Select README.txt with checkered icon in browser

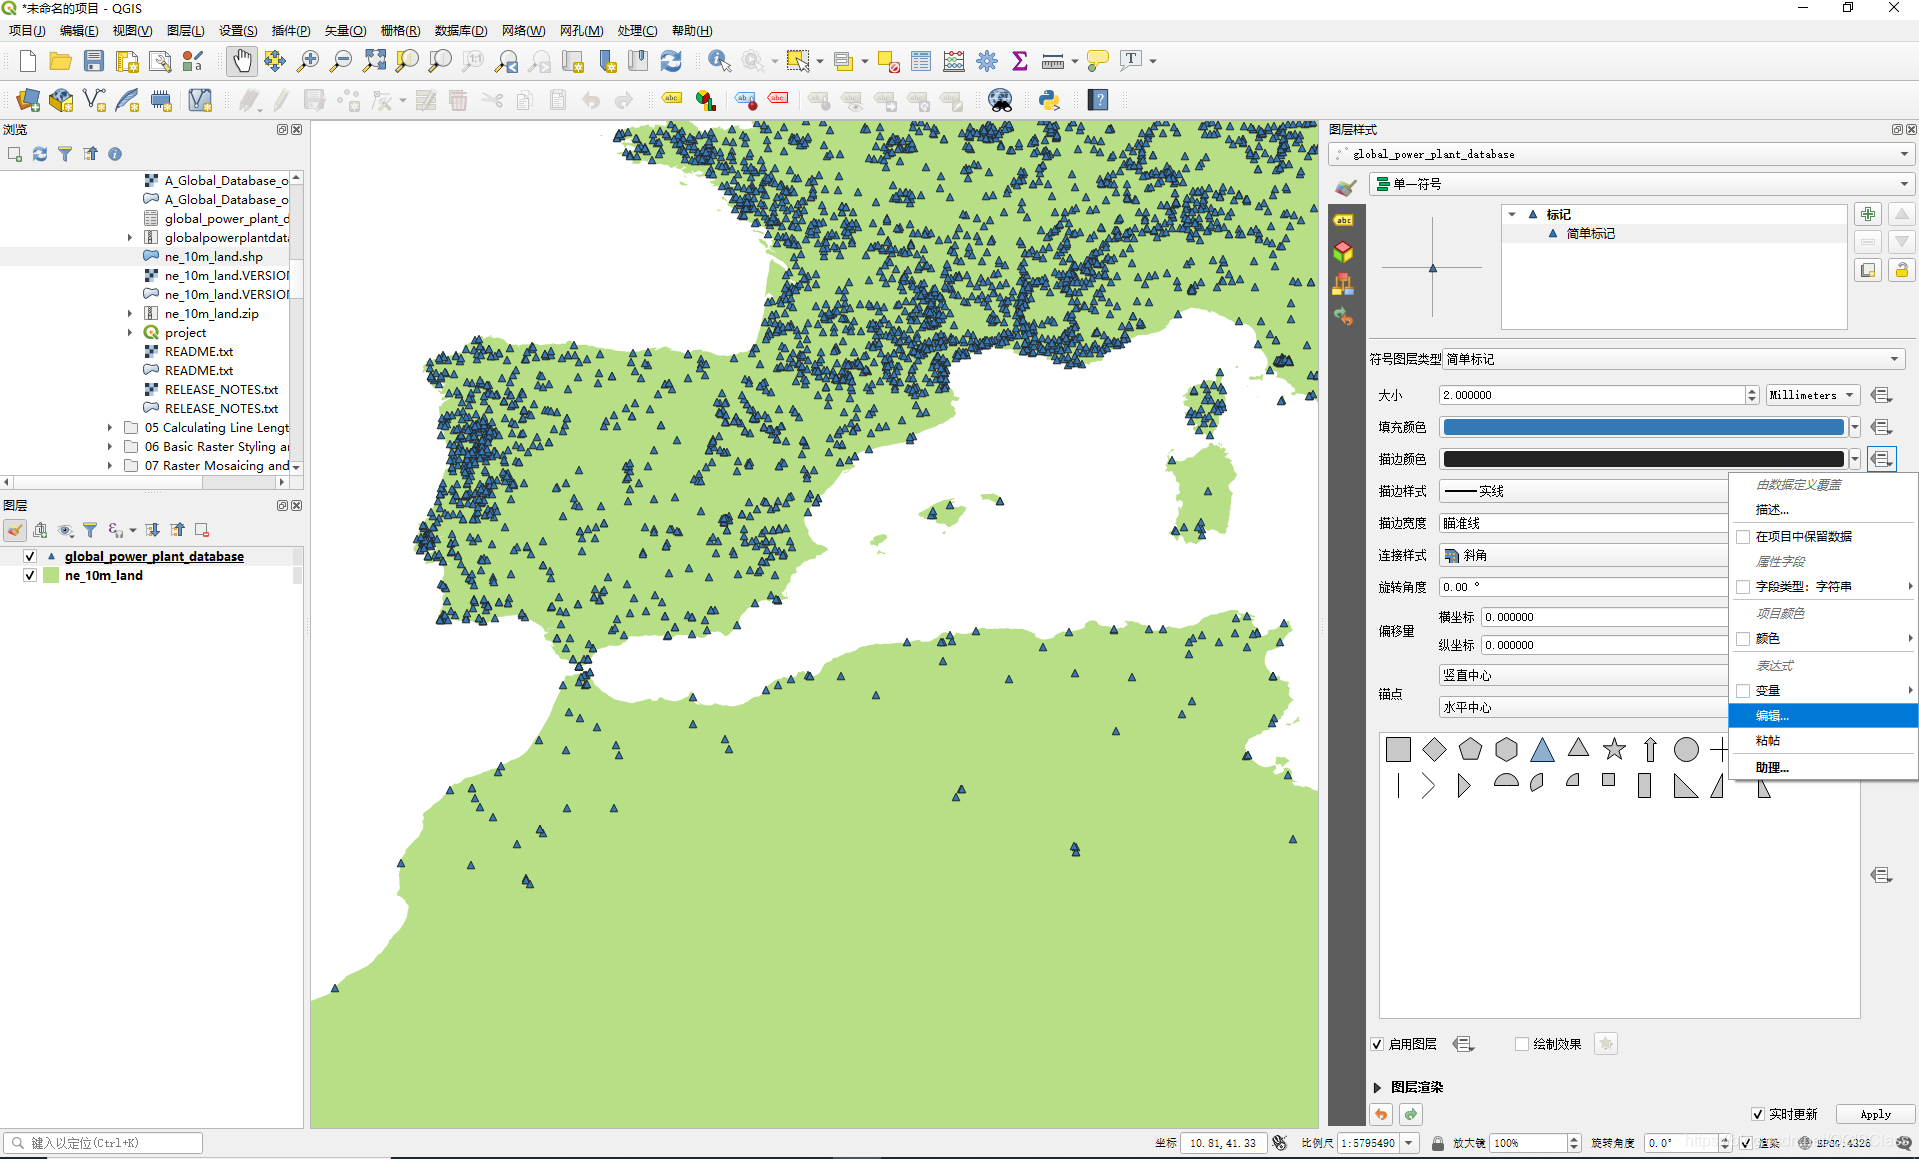(198, 351)
